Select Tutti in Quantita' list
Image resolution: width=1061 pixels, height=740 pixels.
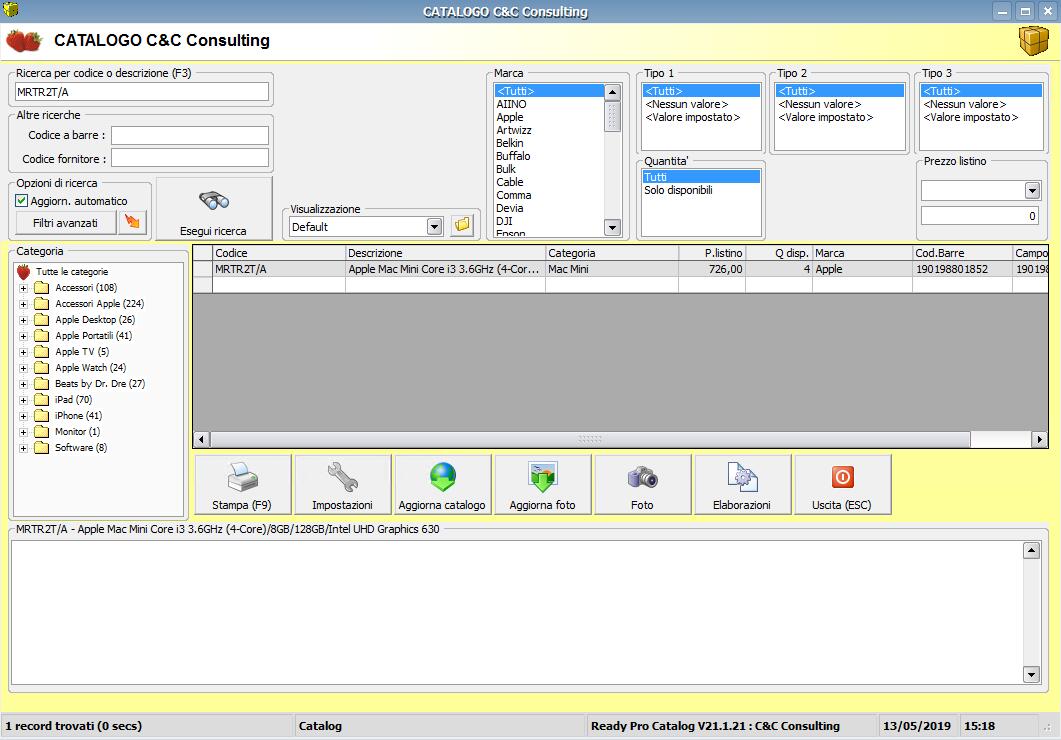(x=701, y=177)
